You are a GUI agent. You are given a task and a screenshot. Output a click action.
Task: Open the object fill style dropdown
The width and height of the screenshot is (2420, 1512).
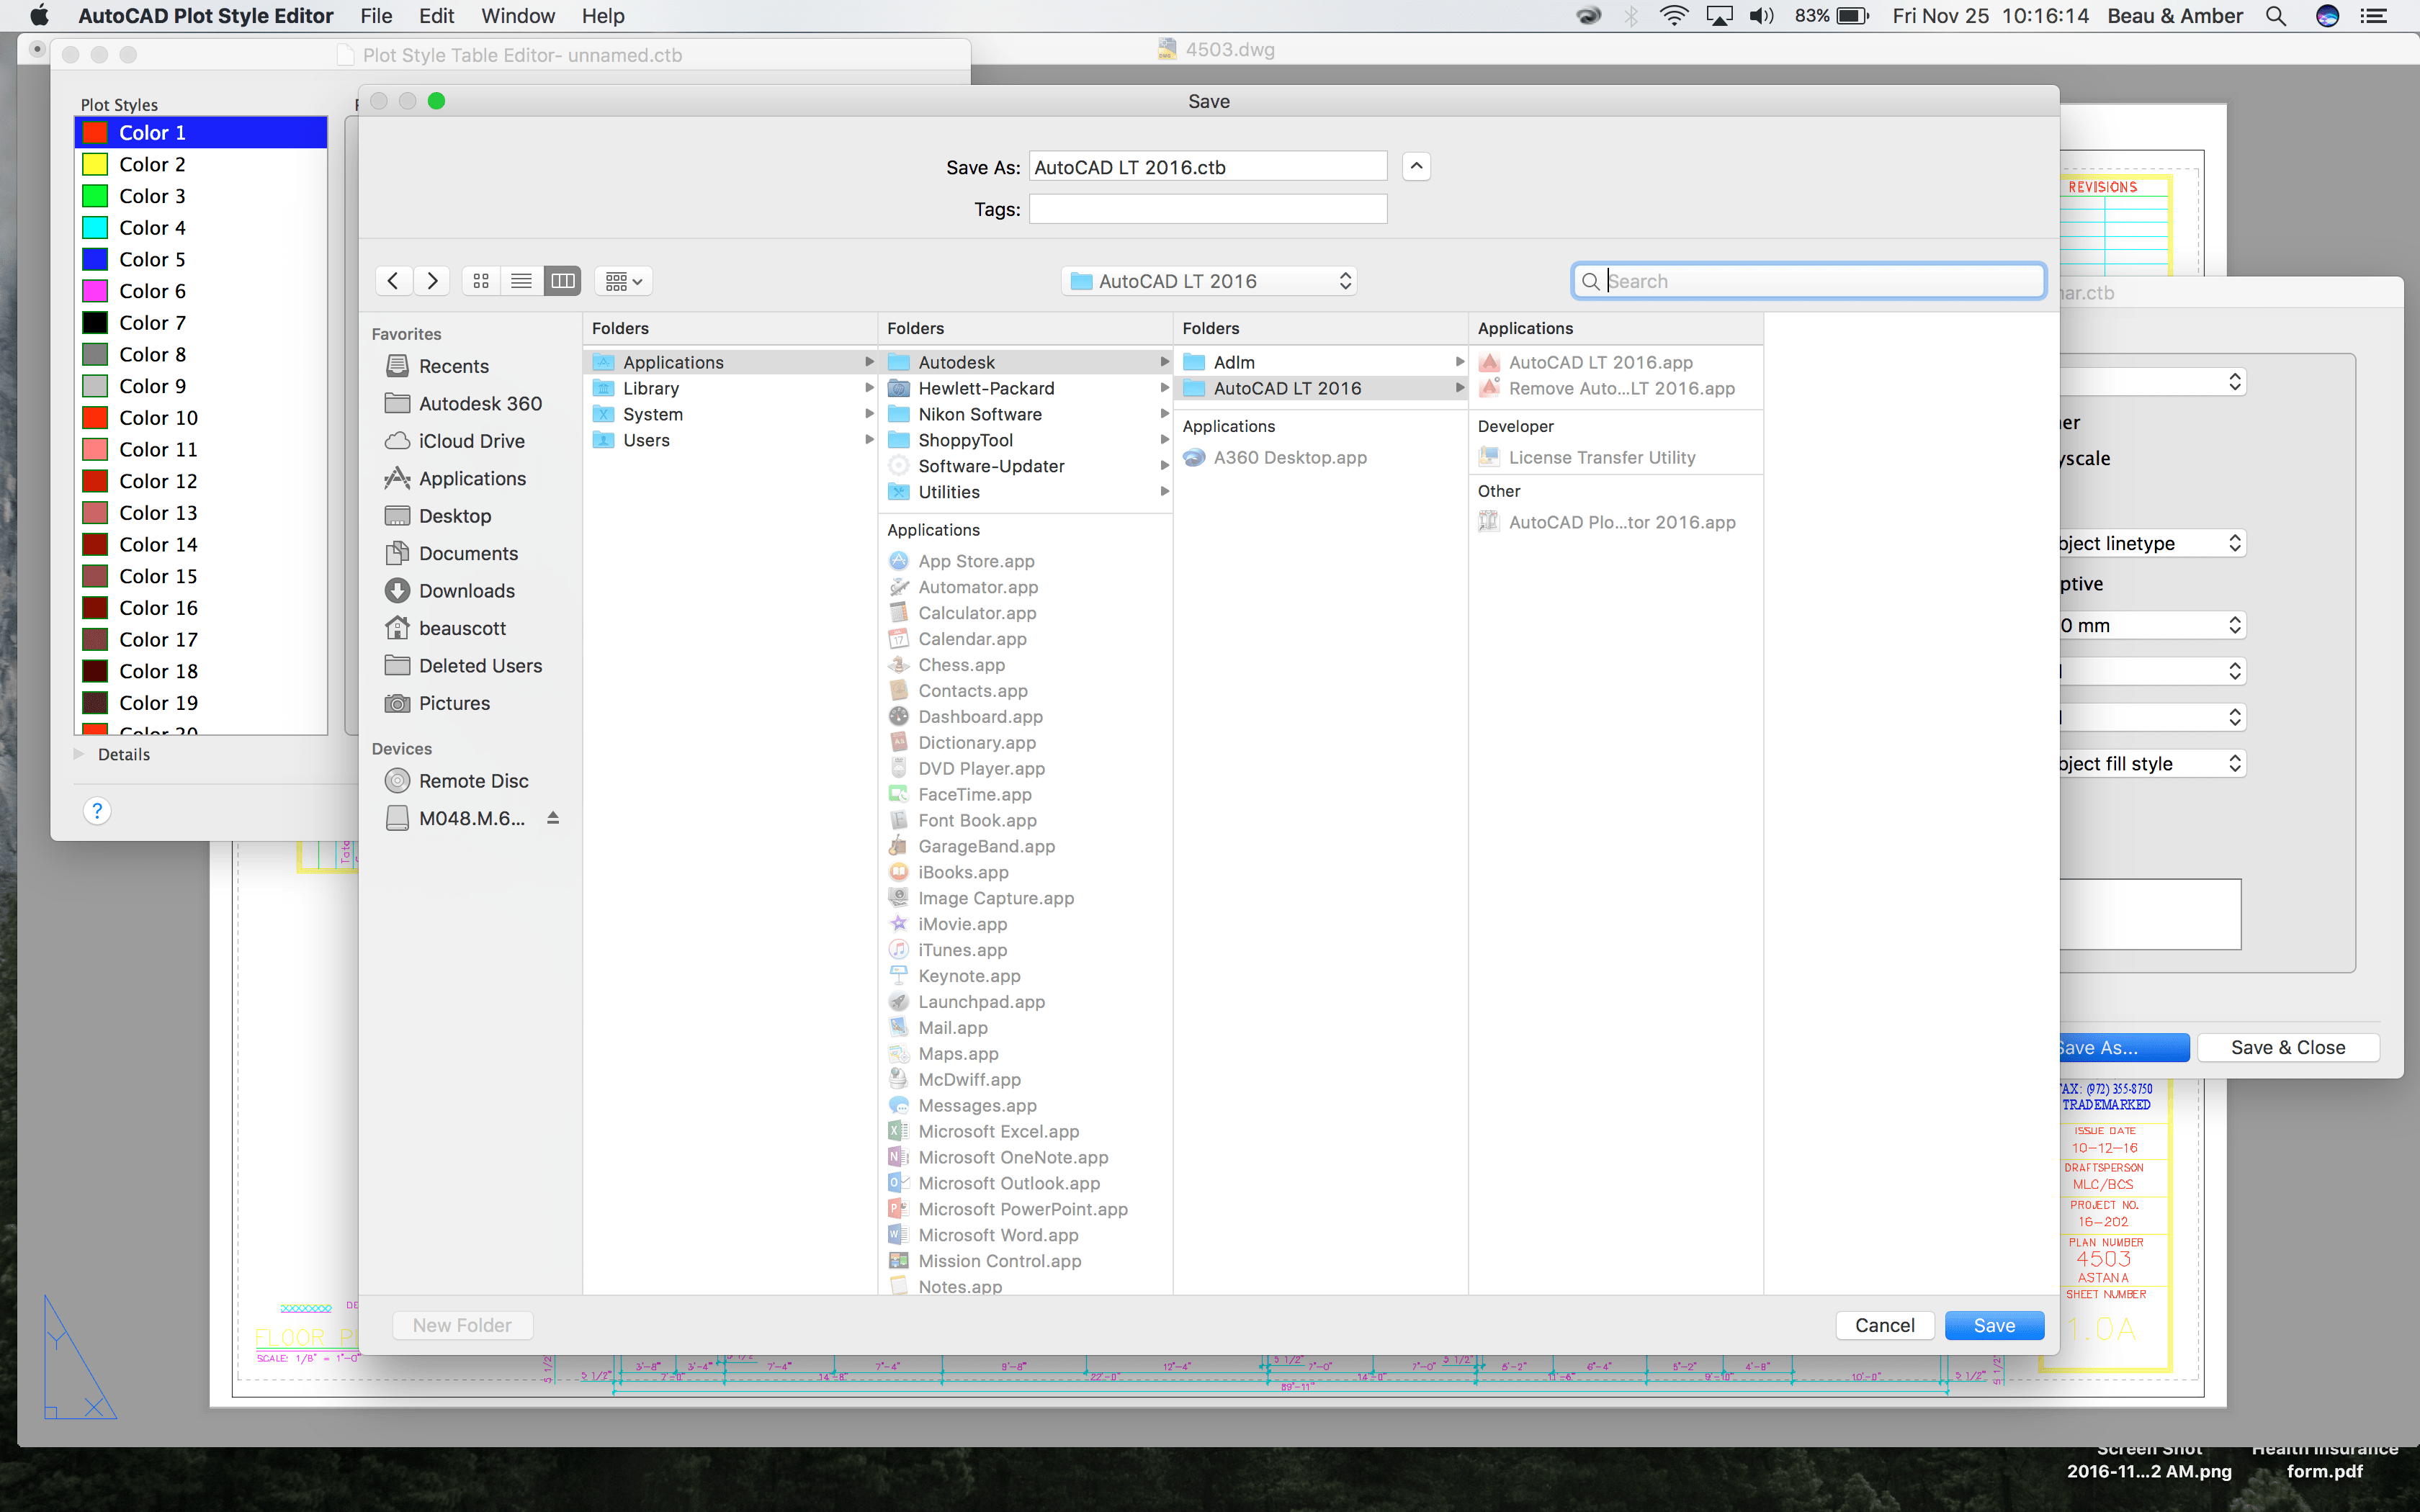(x=2152, y=763)
